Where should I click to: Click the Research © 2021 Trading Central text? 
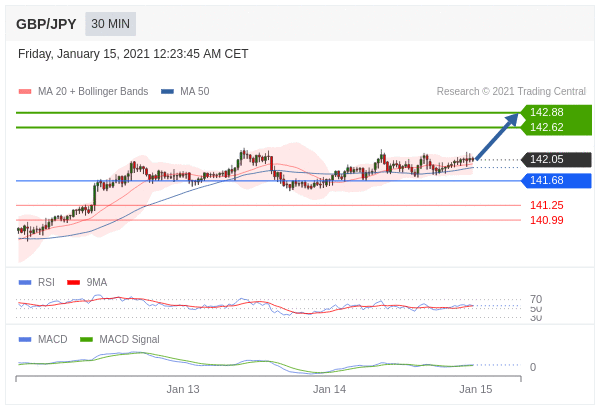coord(511,92)
